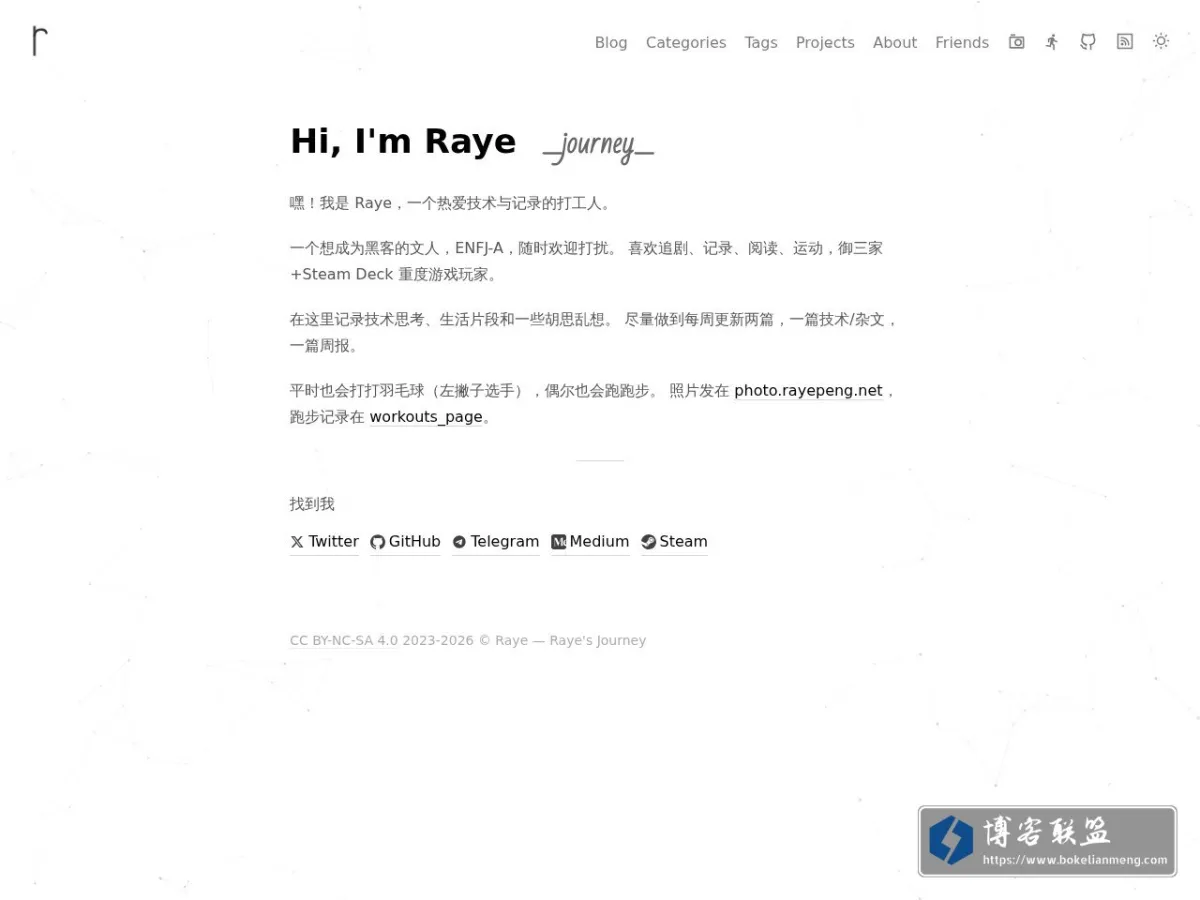
Task: Open the Telegram contact link
Action: (496, 542)
